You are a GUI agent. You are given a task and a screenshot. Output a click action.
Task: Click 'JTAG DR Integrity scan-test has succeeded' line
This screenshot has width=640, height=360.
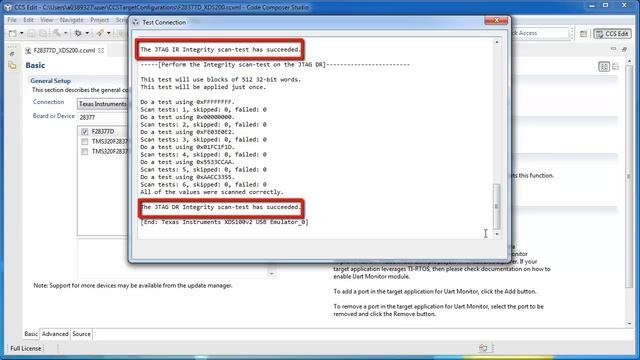tap(220, 207)
